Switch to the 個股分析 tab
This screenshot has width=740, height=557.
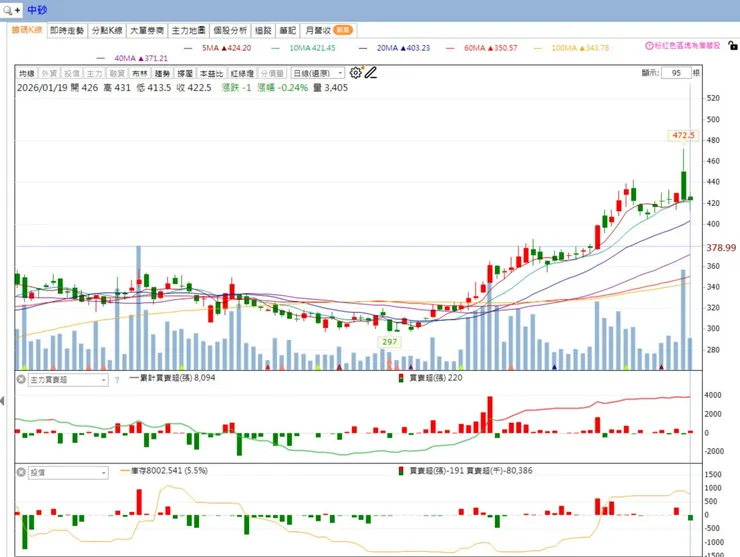(x=230, y=30)
